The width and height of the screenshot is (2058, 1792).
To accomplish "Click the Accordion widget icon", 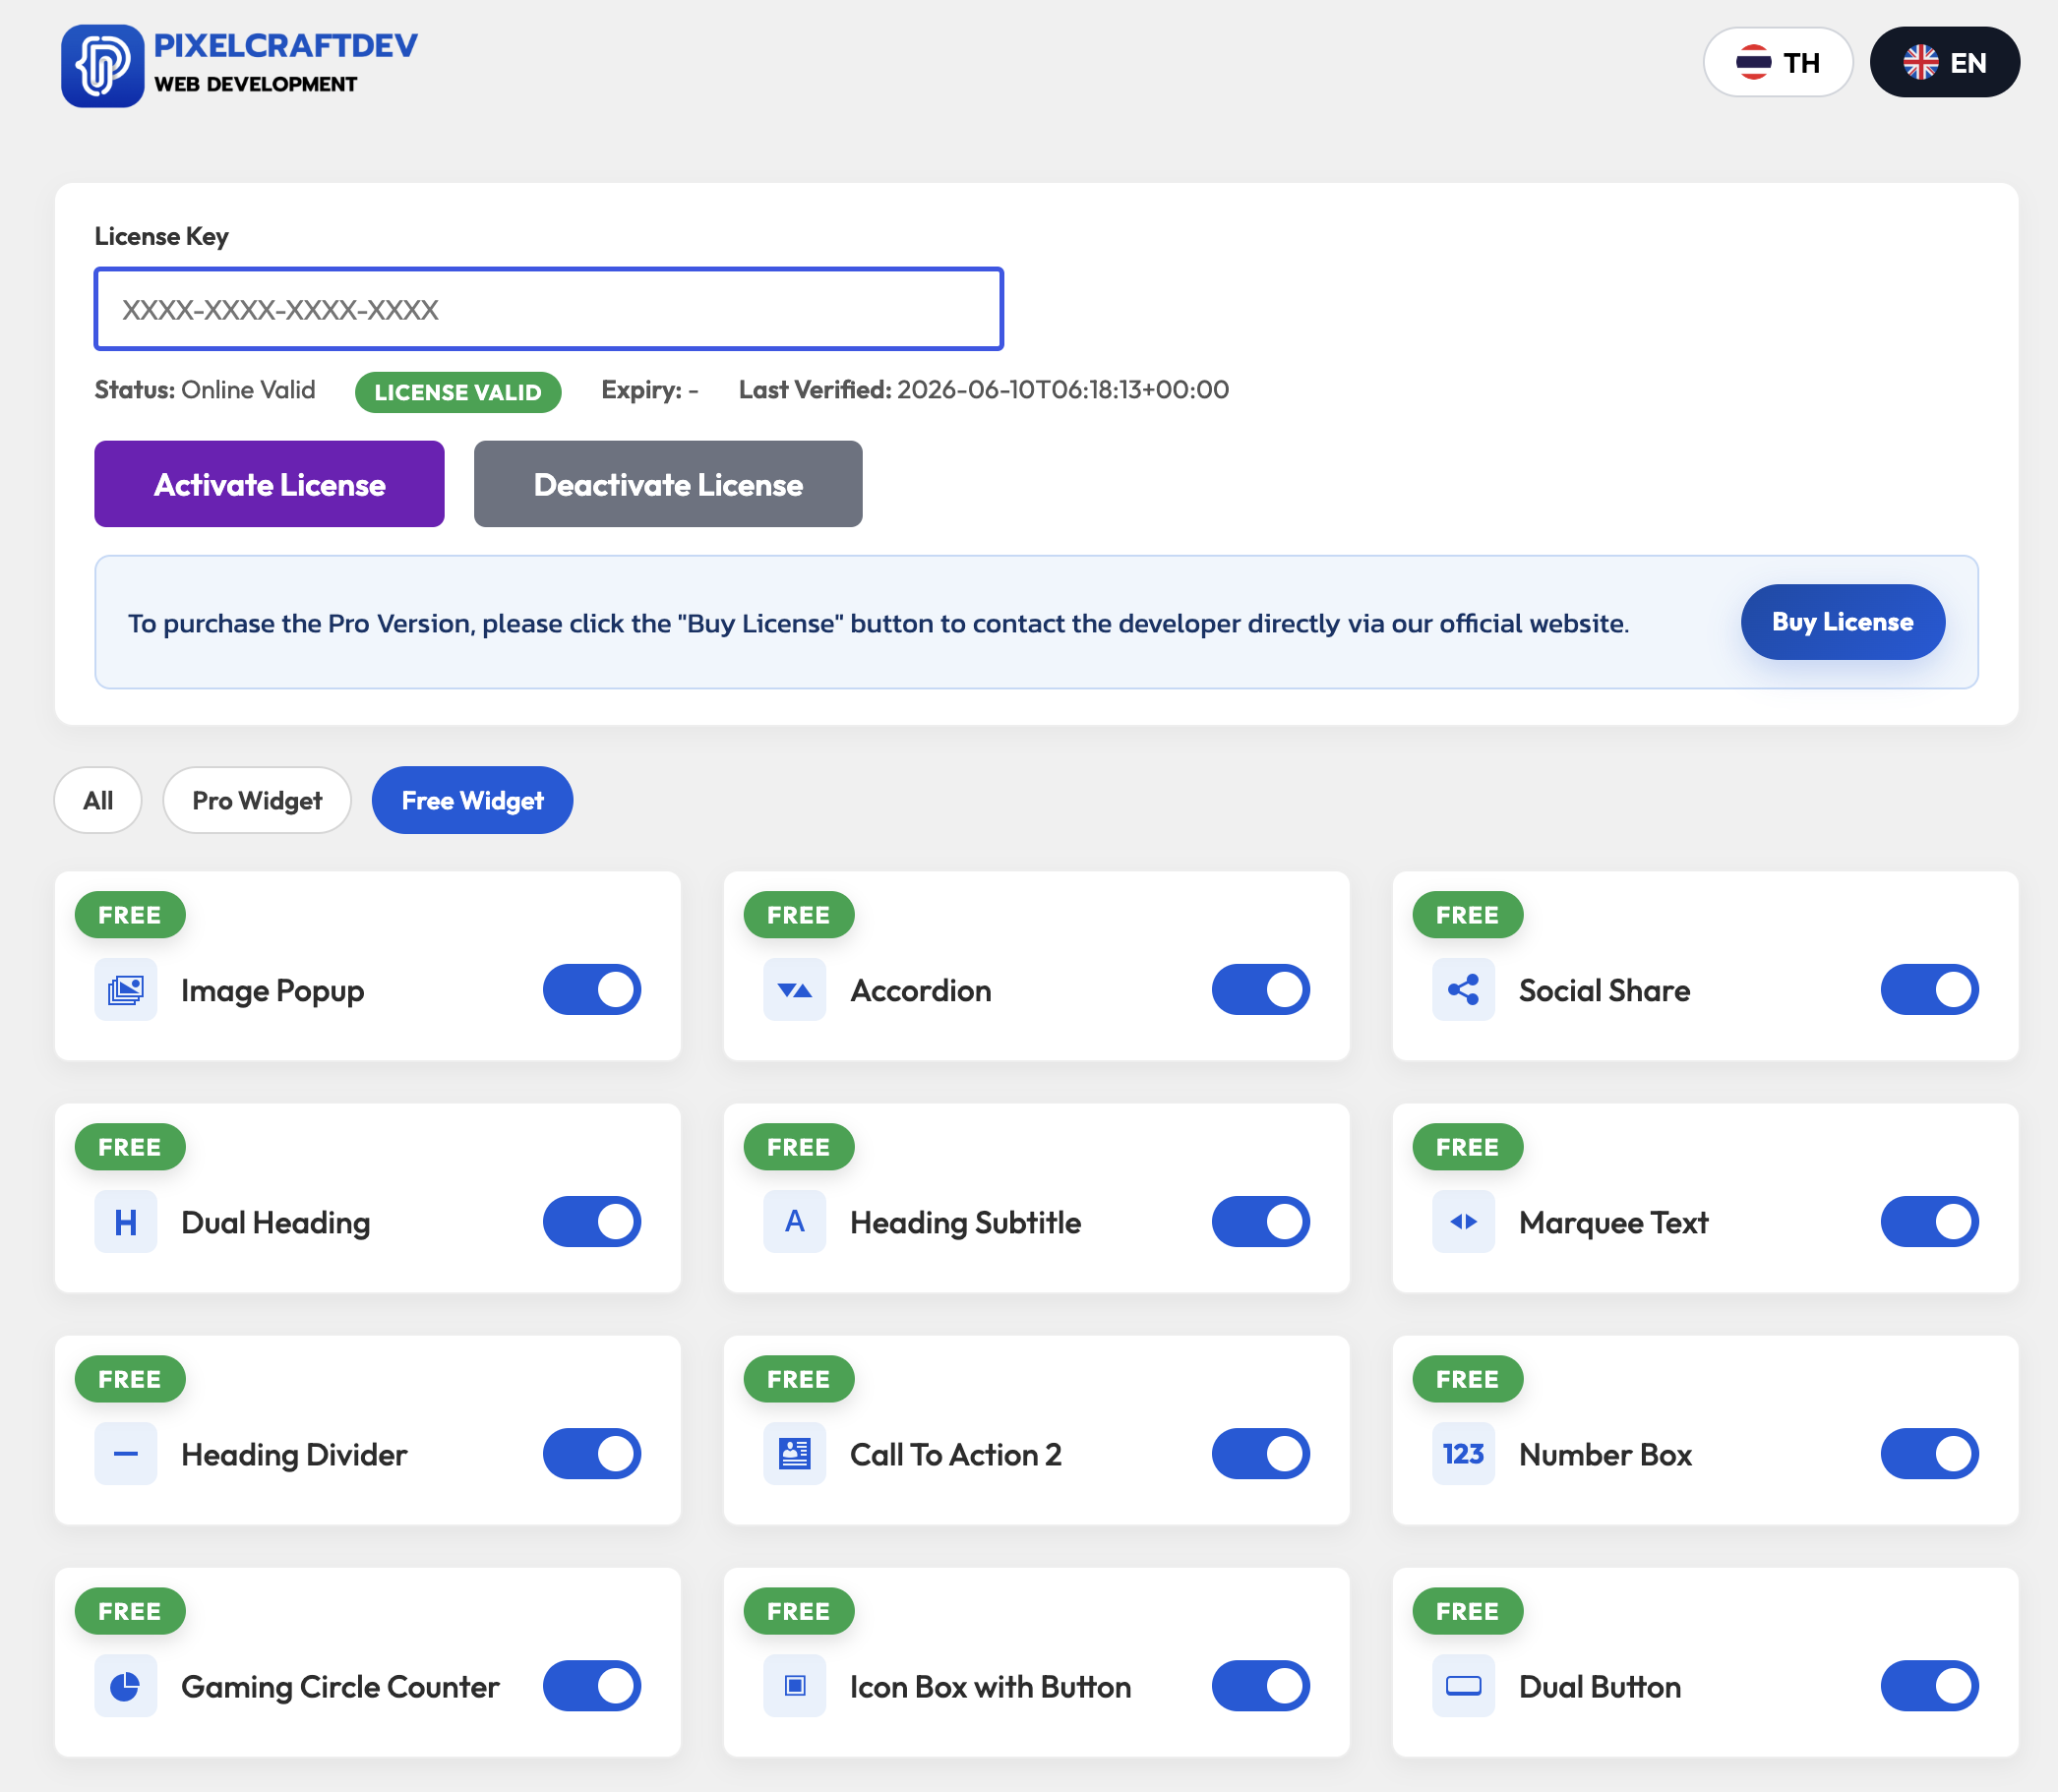I will (x=795, y=990).
